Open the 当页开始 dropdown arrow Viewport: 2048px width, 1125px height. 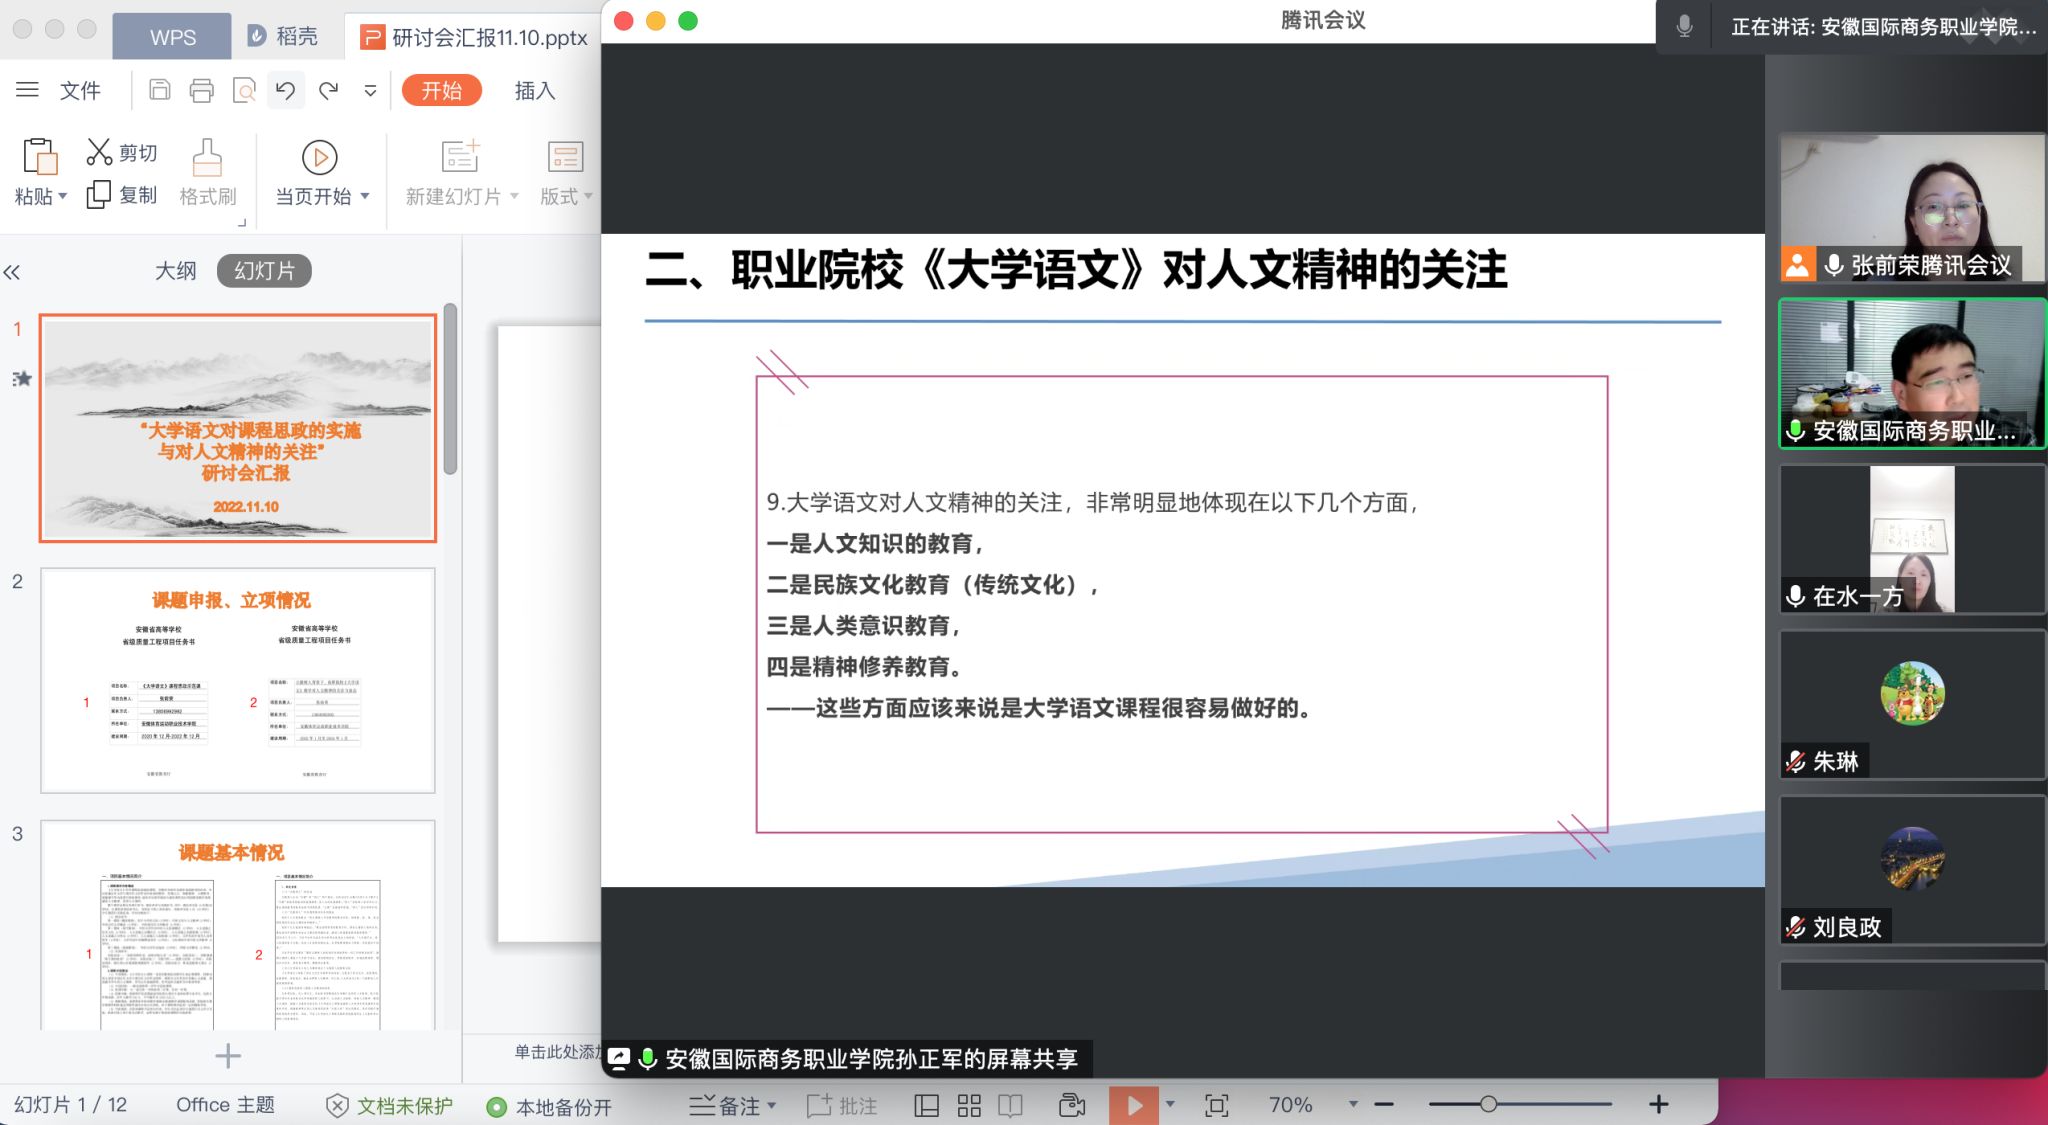365,196
